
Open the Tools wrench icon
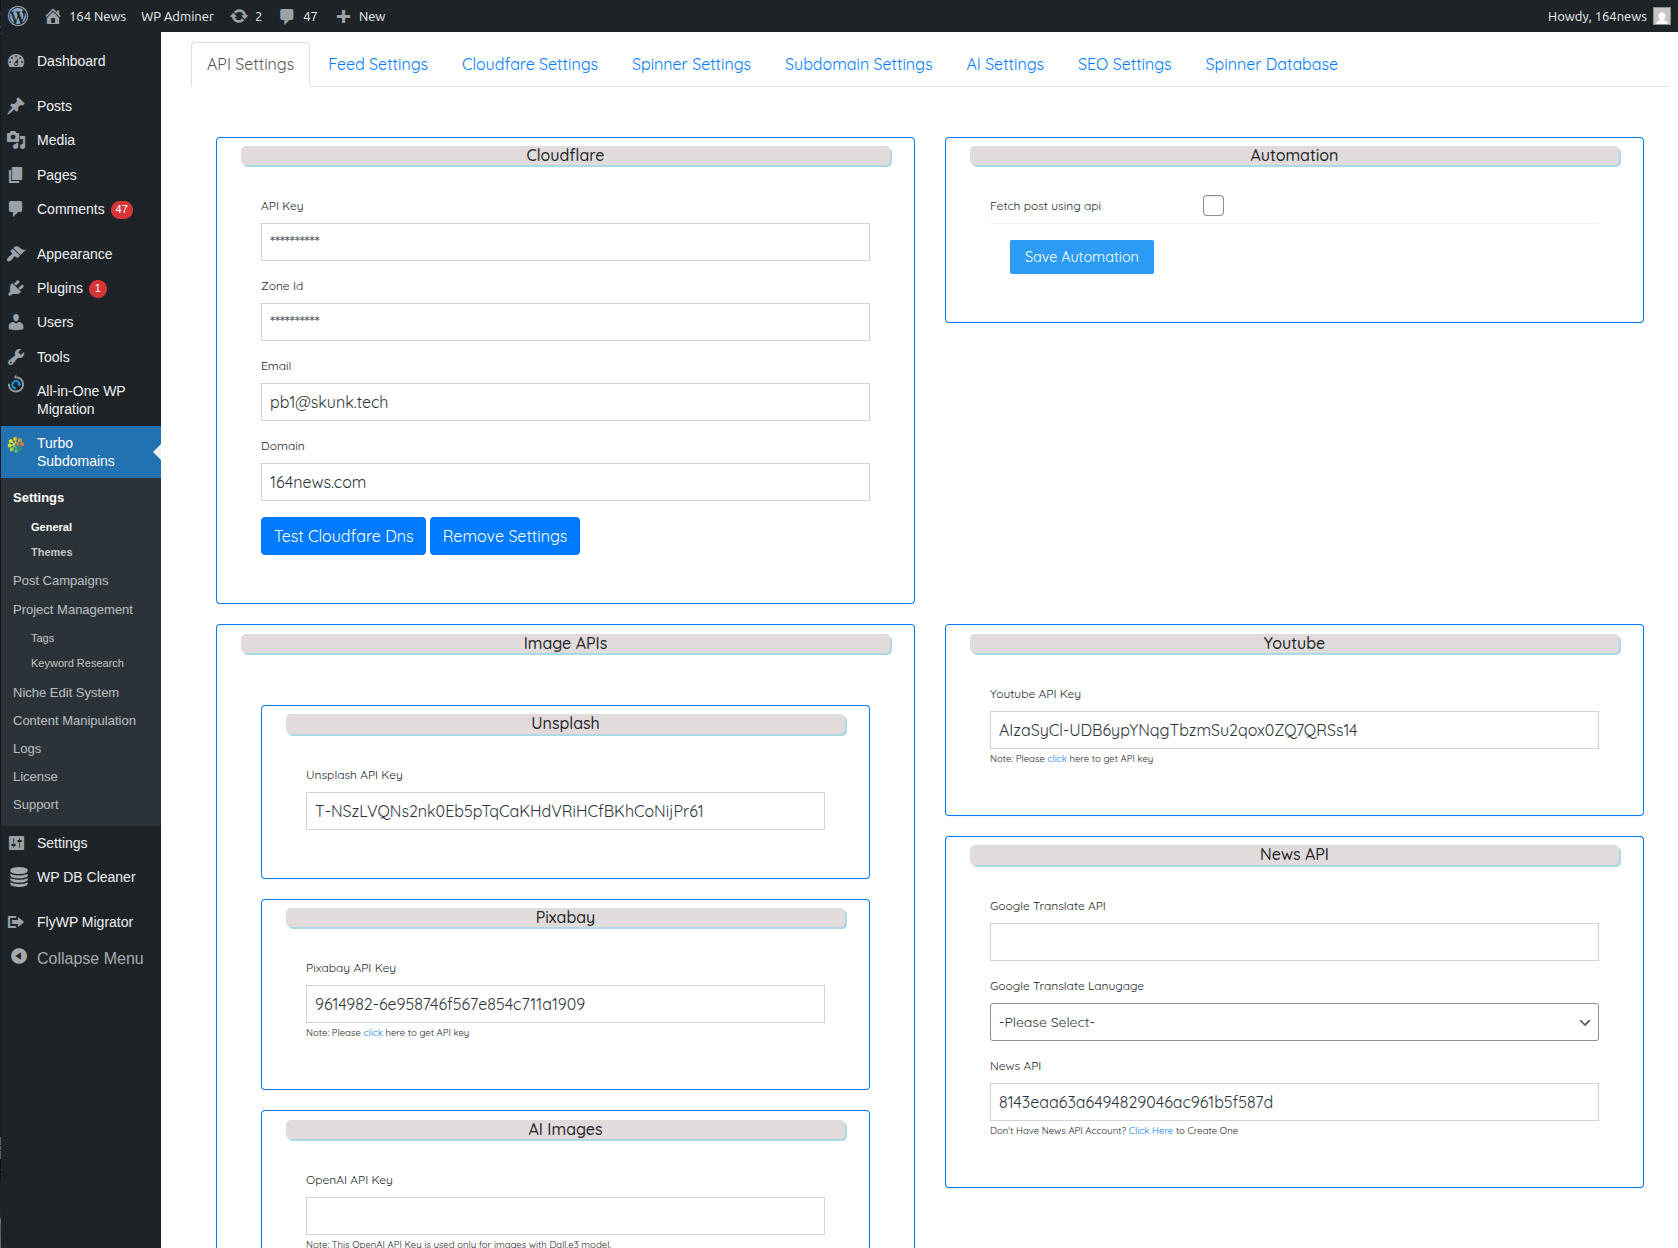[x=17, y=357]
